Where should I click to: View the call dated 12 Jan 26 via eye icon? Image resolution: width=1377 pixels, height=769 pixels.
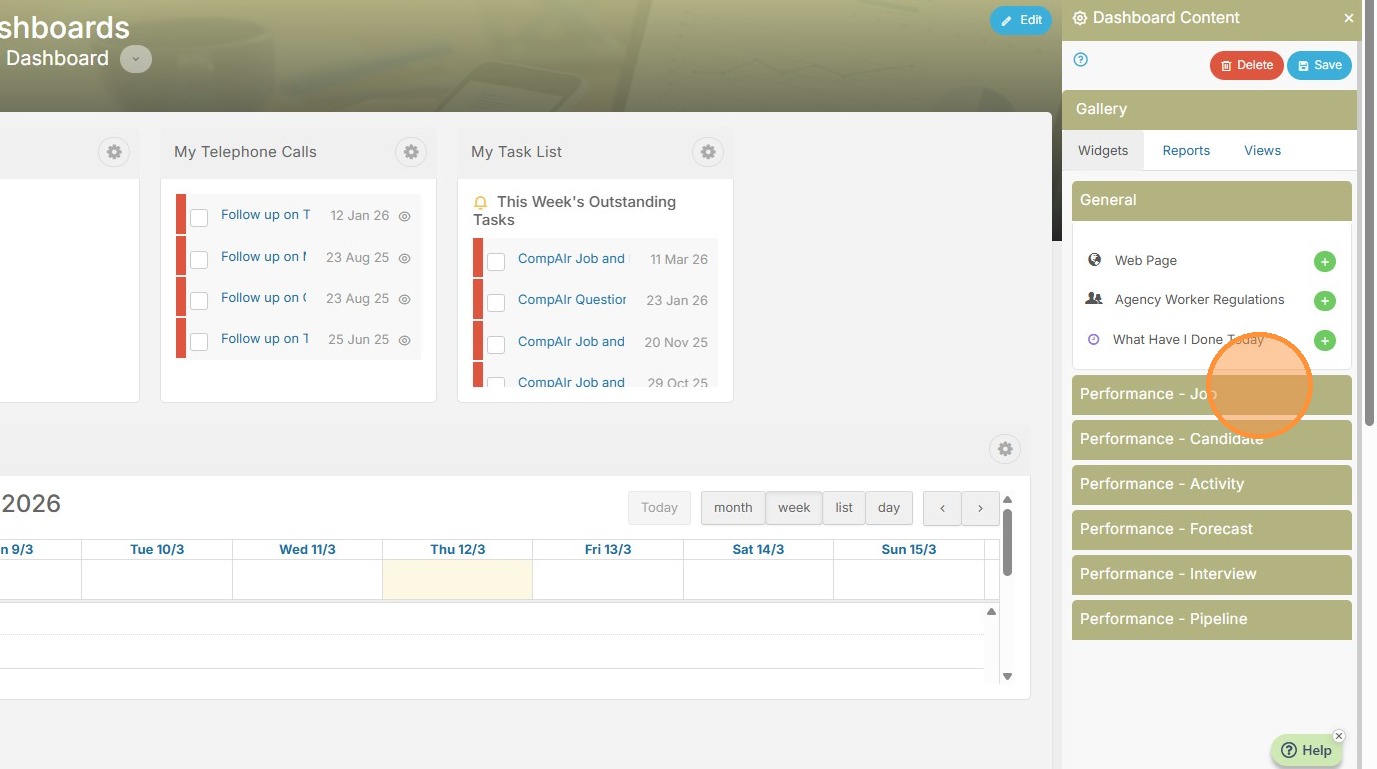405,216
